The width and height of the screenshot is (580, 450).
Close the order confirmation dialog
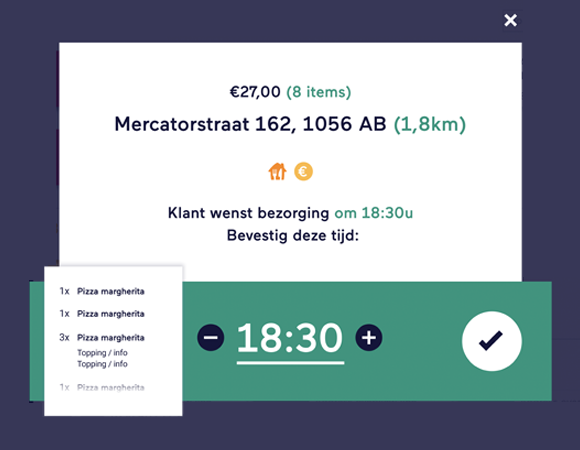tap(510, 20)
